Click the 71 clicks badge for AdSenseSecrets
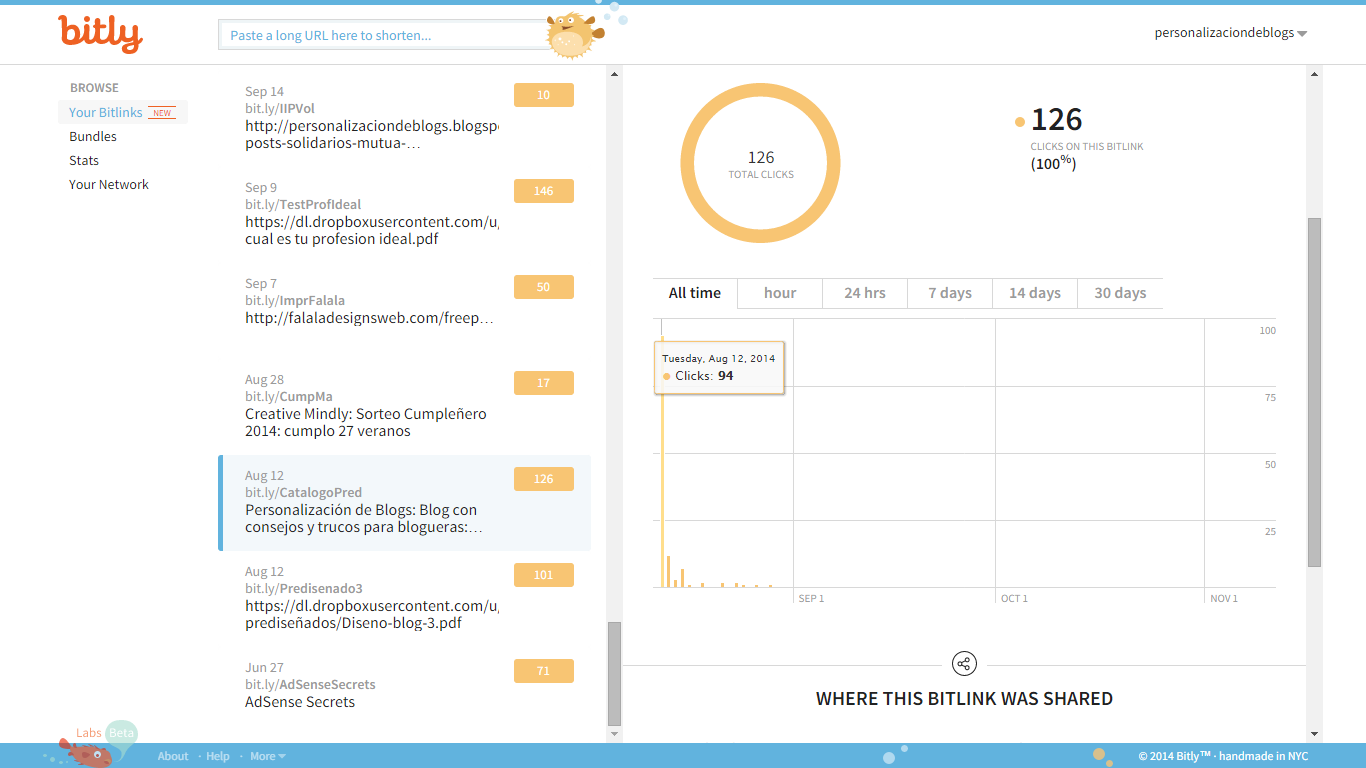Viewport: 1366px width, 768px height. [x=544, y=671]
